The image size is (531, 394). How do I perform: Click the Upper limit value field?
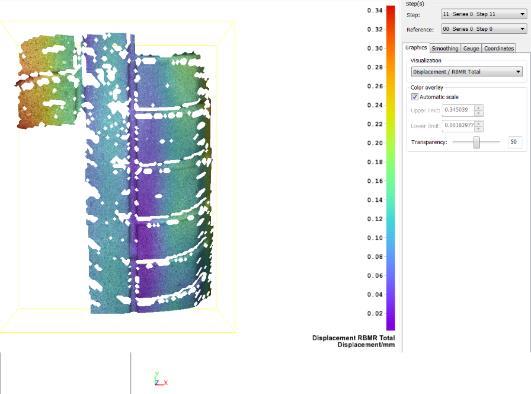[458, 110]
